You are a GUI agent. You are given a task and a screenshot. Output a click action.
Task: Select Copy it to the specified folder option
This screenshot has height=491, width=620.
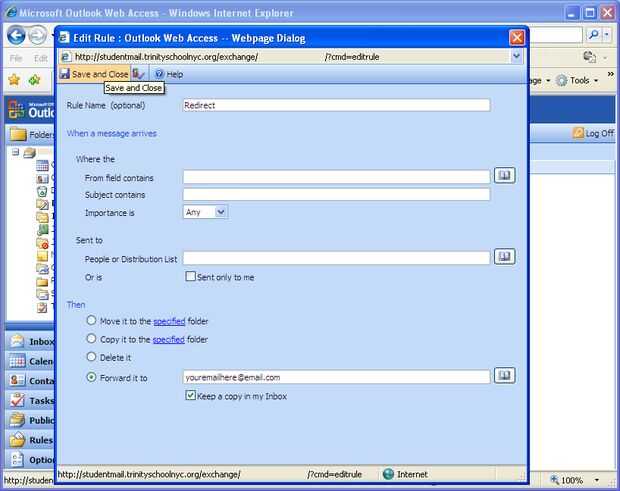tap(91, 338)
